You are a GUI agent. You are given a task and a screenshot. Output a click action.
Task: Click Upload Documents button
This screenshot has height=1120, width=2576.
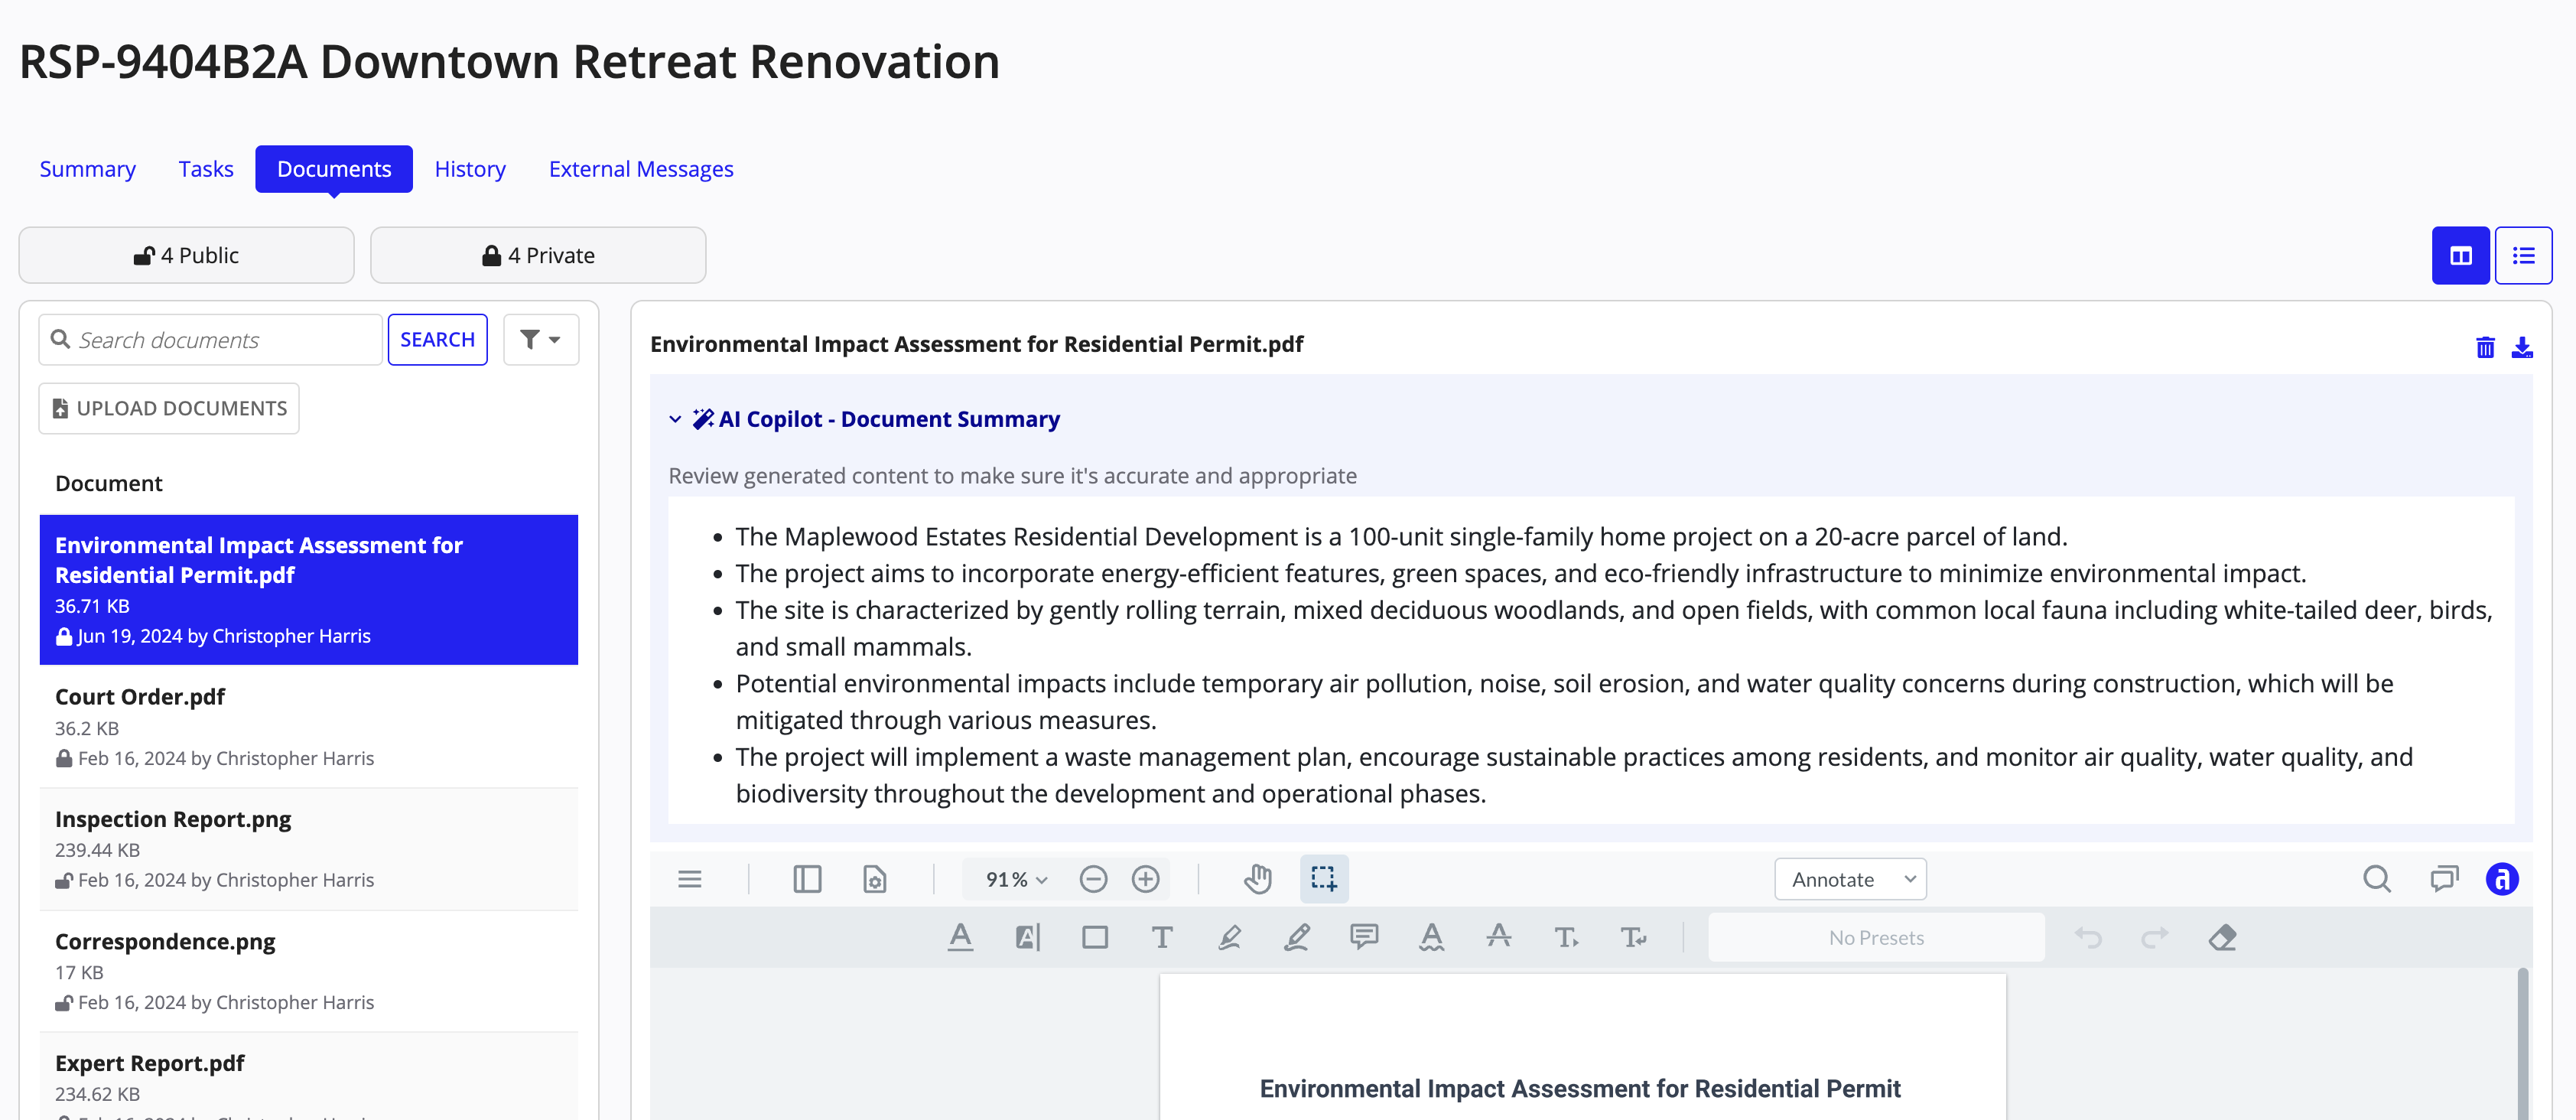pos(169,408)
